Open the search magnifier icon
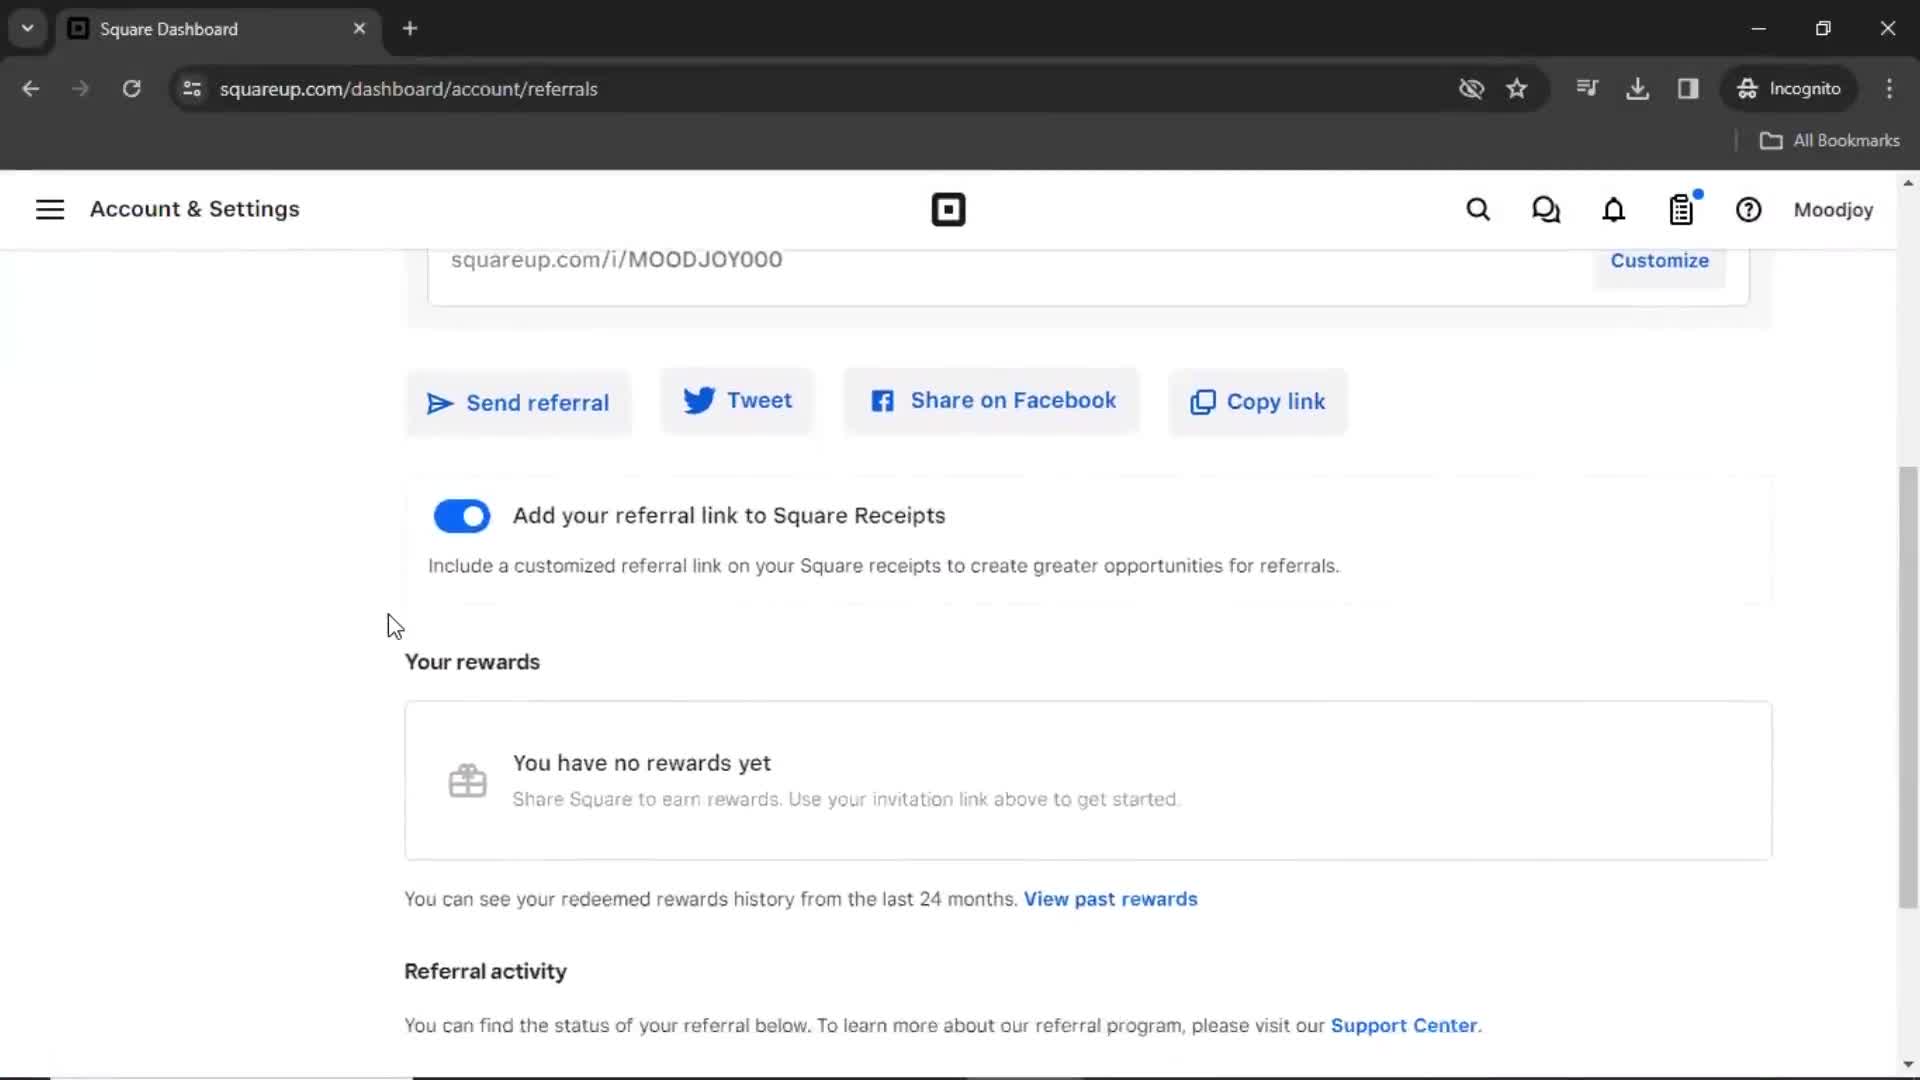The width and height of the screenshot is (1920, 1080). (1478, 210)
